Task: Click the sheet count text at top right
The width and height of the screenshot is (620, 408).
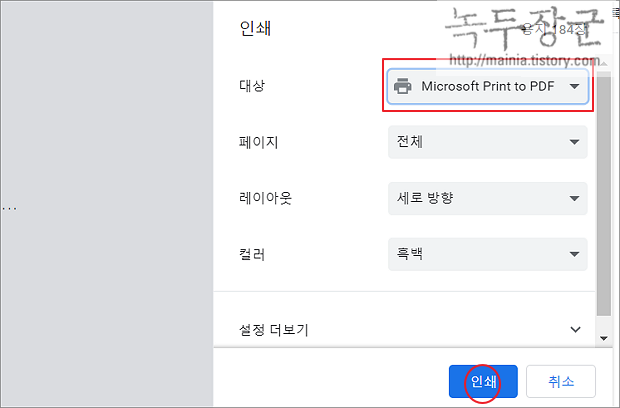Action: [554, 29]
